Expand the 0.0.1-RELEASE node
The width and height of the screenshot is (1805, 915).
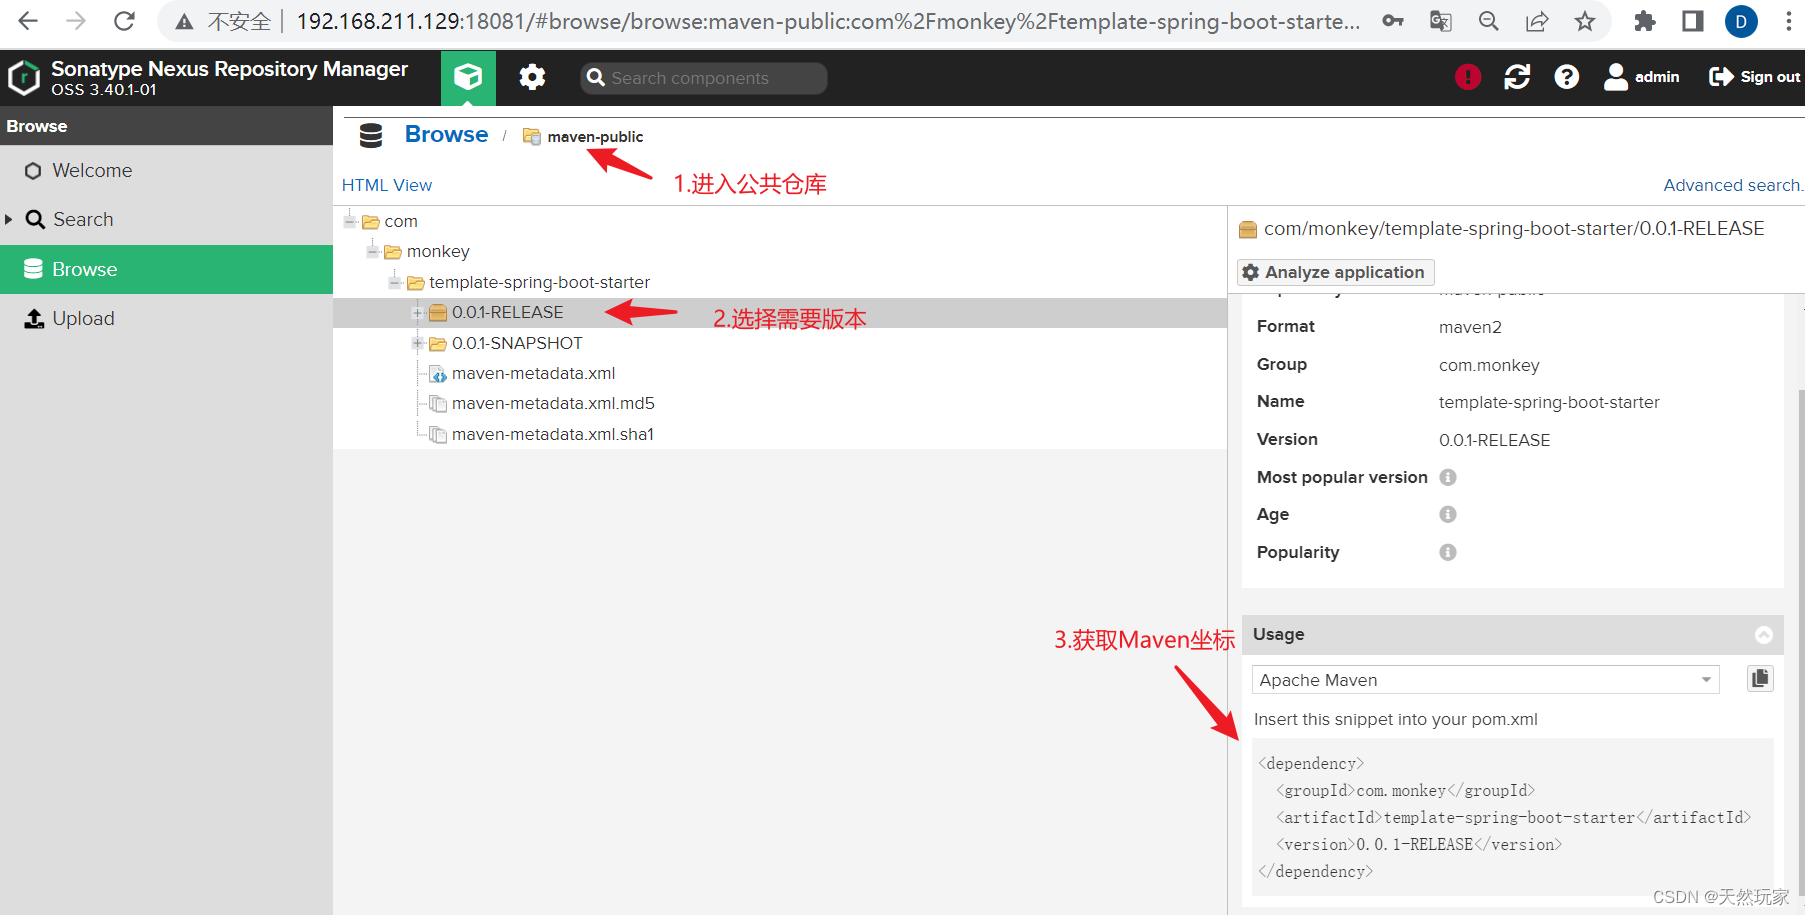[417, 313]
